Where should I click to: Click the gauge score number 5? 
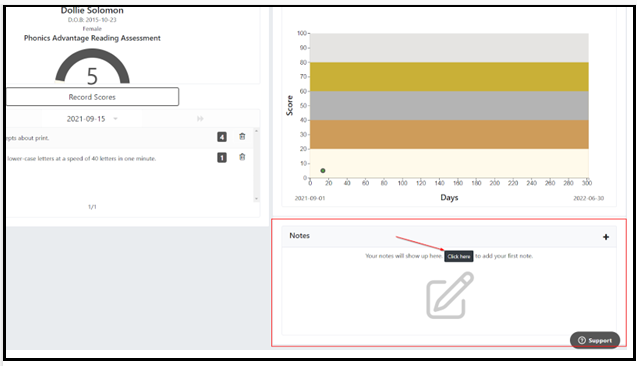pyautogui.click(x=92, y=76)
